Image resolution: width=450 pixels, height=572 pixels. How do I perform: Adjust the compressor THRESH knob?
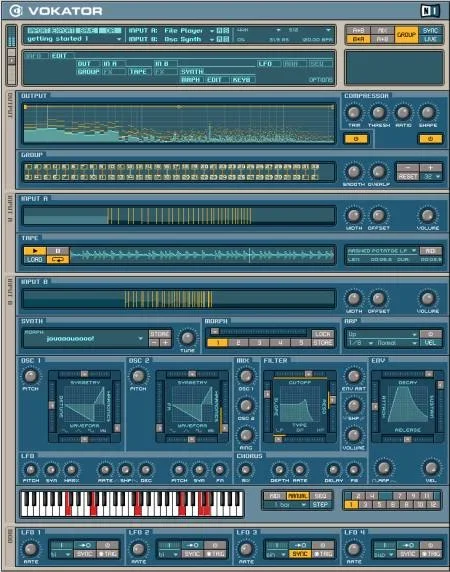click(x=379, y=113)
